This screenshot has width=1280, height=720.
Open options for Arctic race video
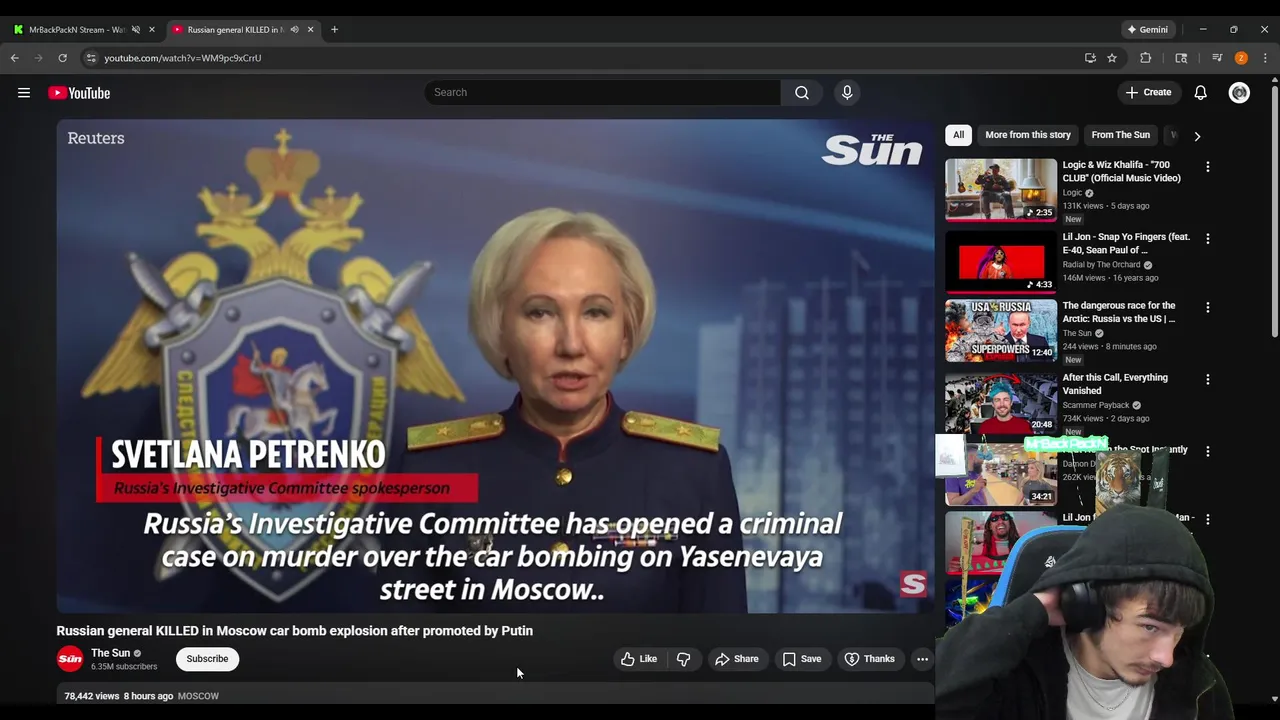point(1207,308)
